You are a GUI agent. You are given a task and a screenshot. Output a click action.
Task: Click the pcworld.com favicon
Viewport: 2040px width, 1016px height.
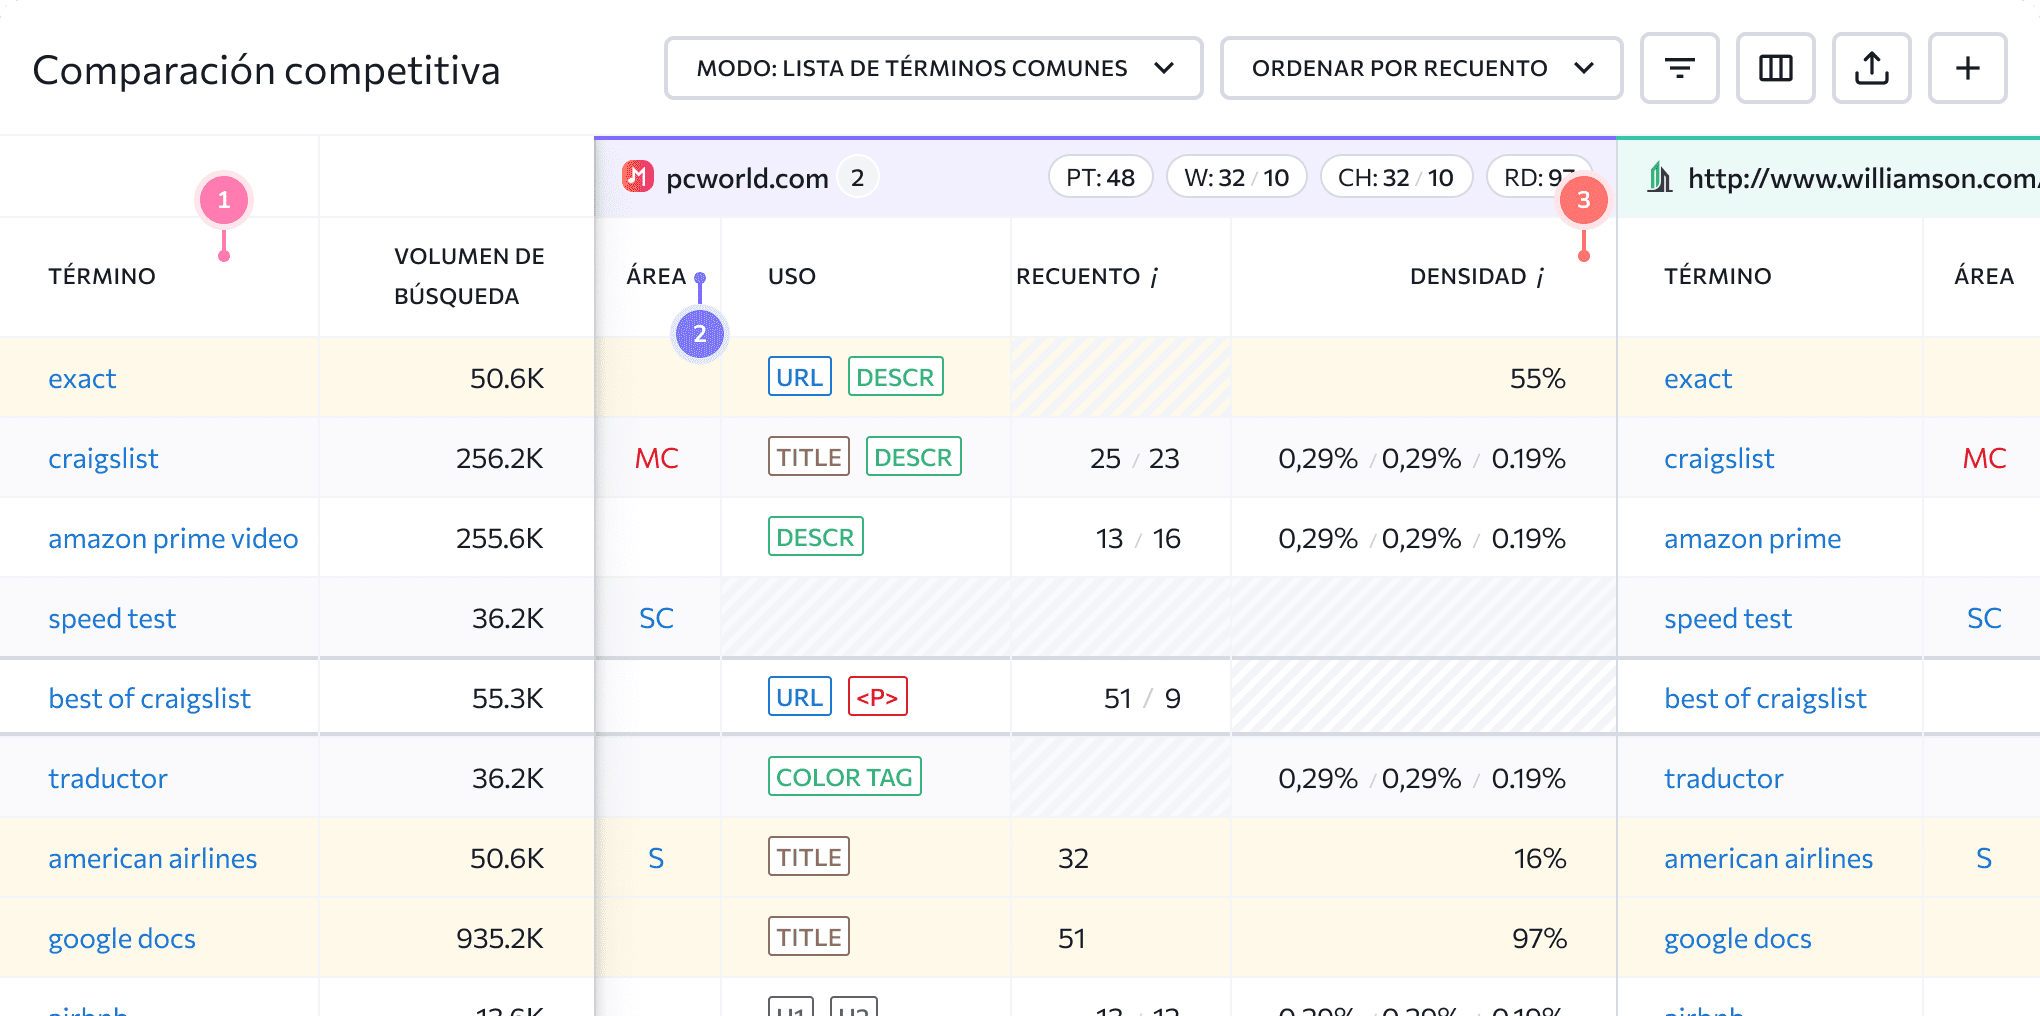(637, 177)
